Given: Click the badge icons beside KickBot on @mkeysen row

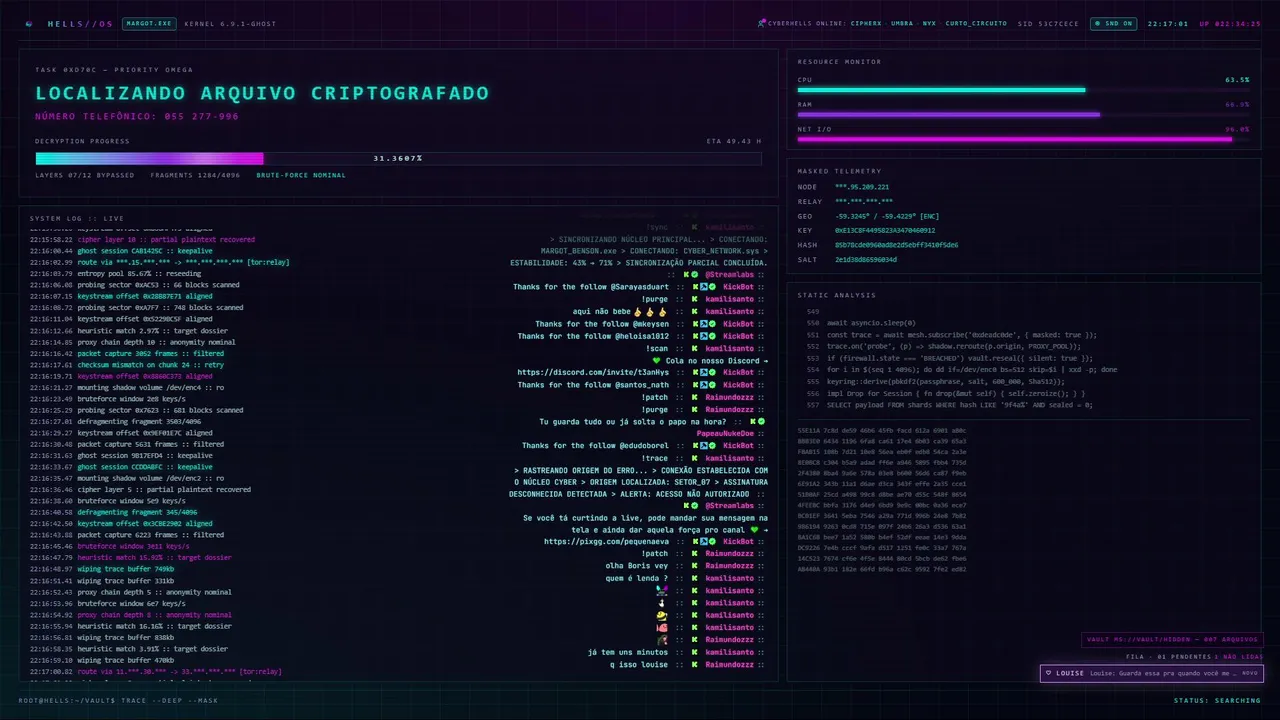Looking at the screenshot, I should click(x=704, y=324).
